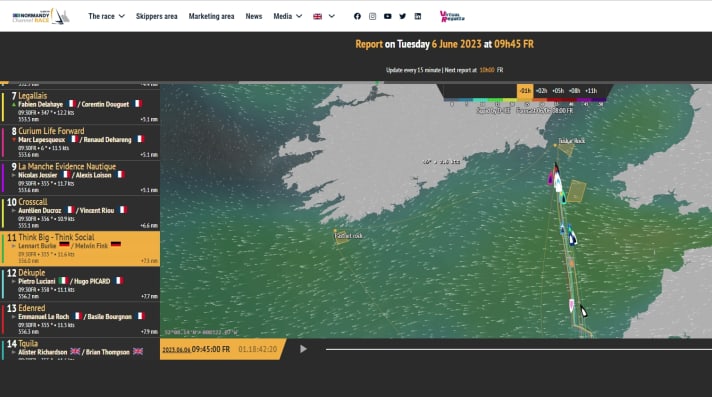Screen dimensions: 712x397
Task: Click Corentin Douguet's French flag
Action: pos(138,104)
